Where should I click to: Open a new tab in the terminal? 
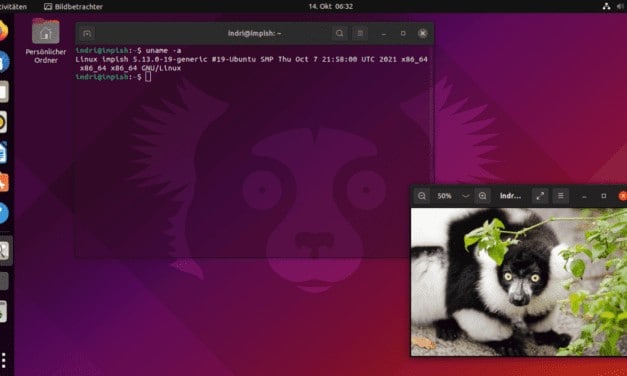pyautogui.click(x=87, y=34)
